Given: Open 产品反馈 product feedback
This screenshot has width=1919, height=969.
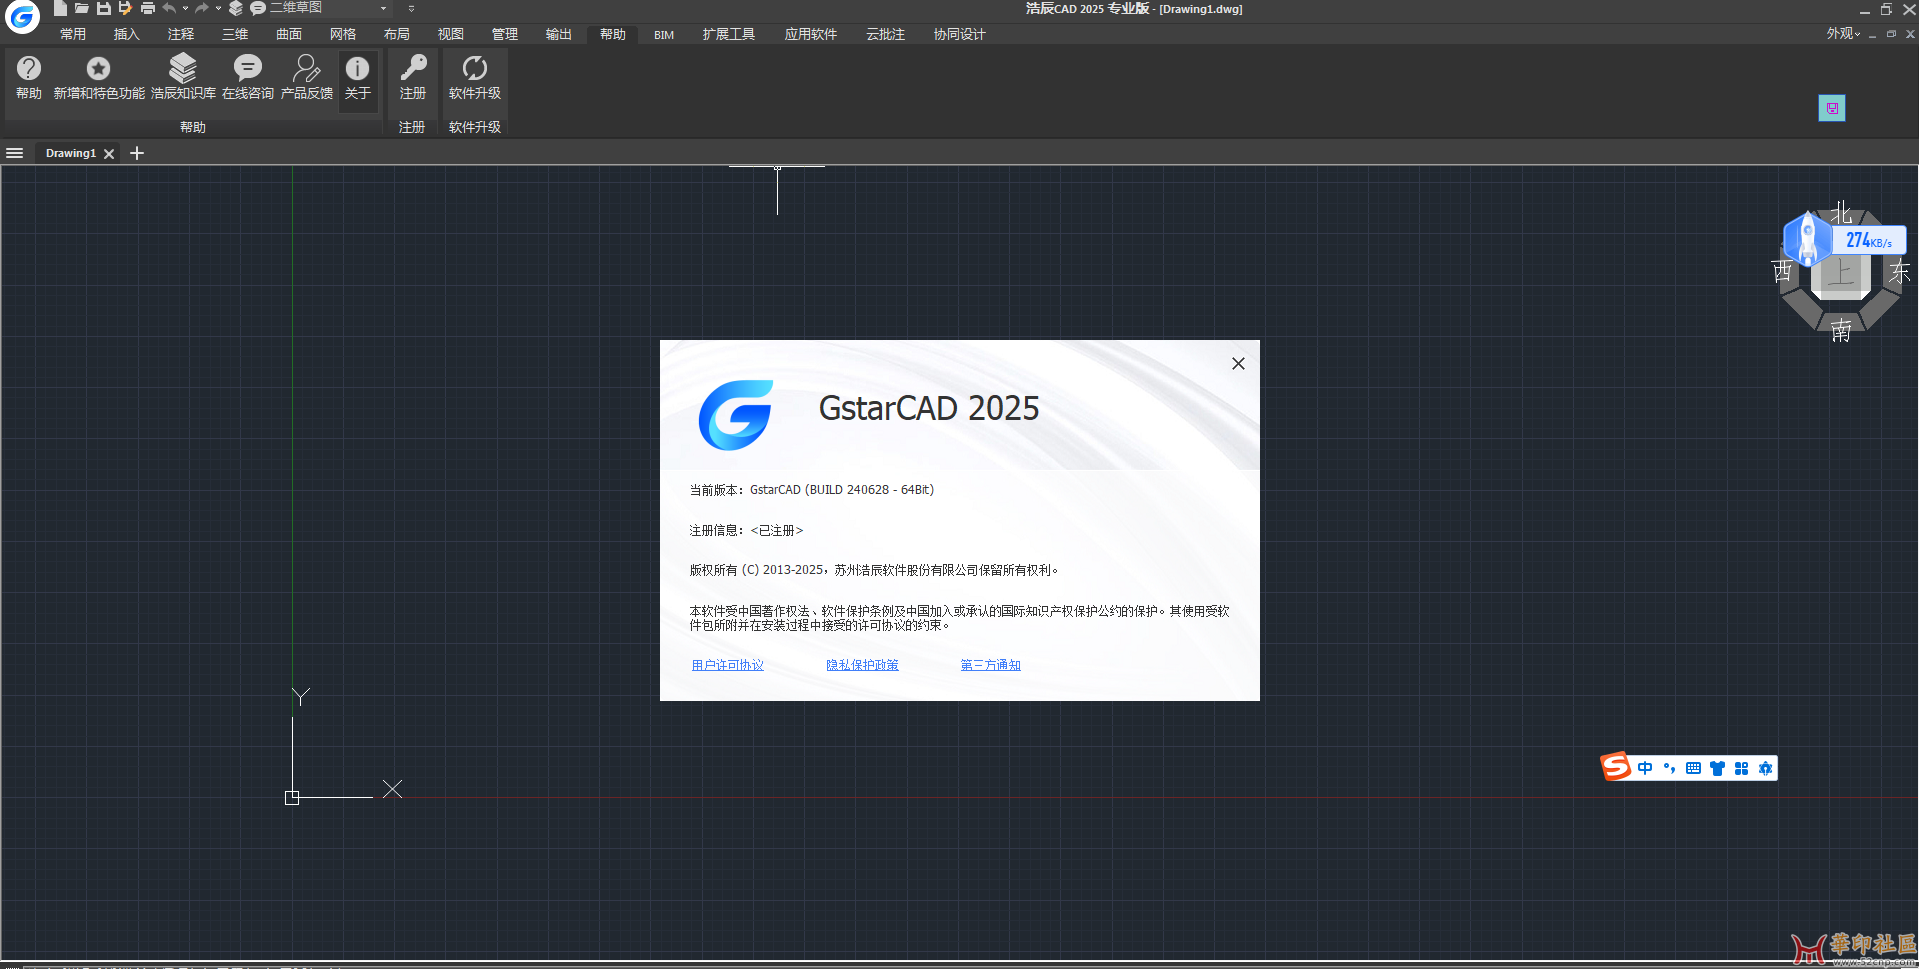Looking at the screenshot, I should click(307, 78).
